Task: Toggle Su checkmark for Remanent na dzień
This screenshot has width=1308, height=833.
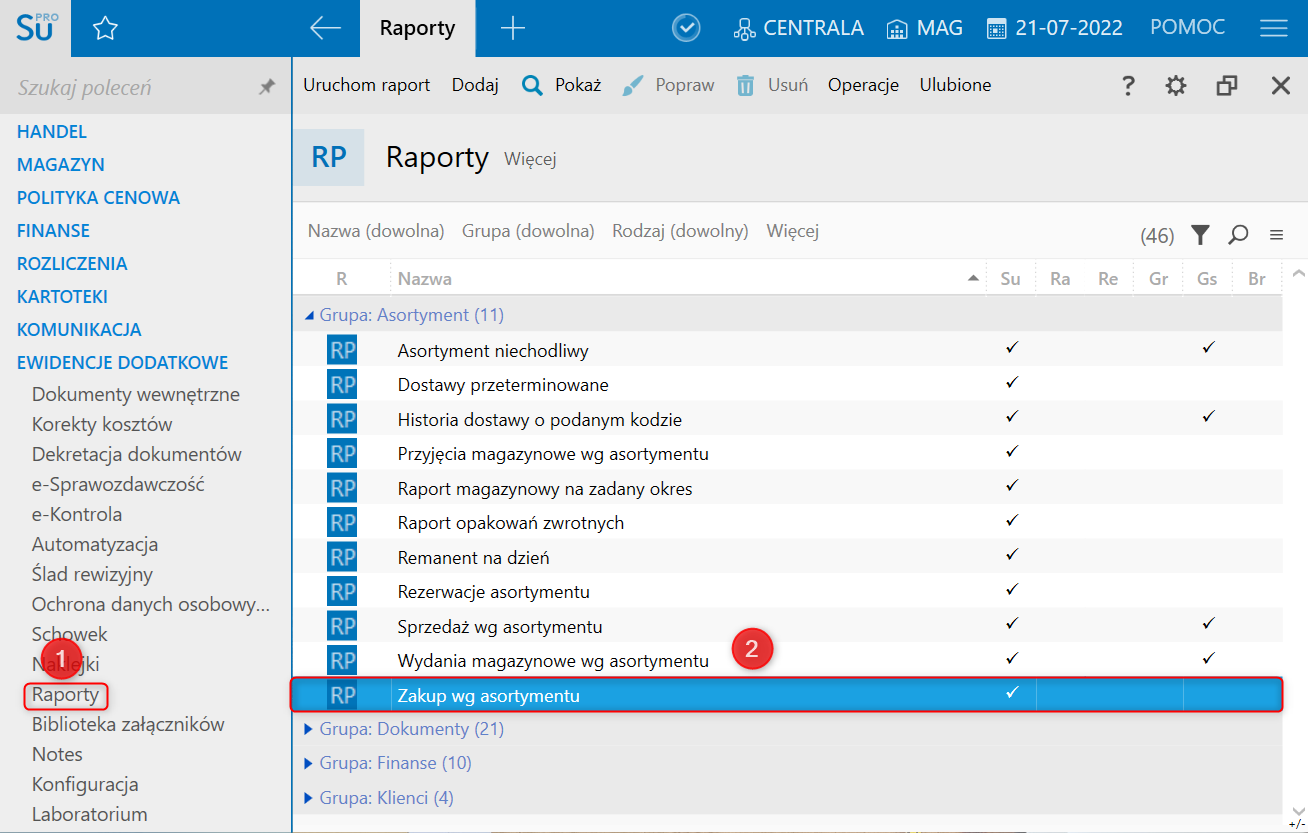Action: point(1011,555)
